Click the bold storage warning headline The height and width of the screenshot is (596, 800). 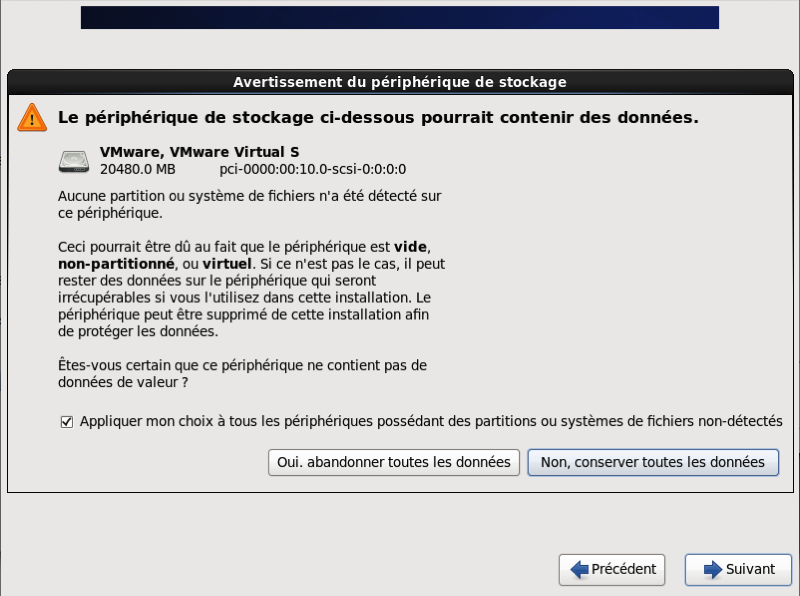tap(378, 117)
